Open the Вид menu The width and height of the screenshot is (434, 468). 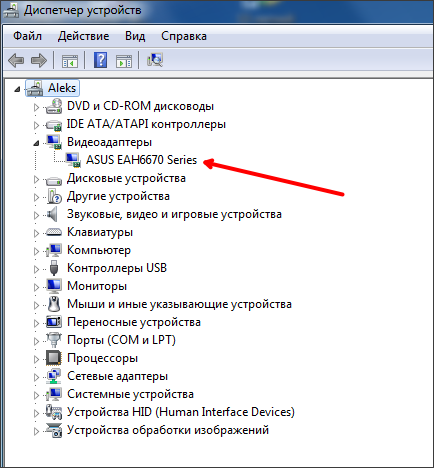click(135, 36)
